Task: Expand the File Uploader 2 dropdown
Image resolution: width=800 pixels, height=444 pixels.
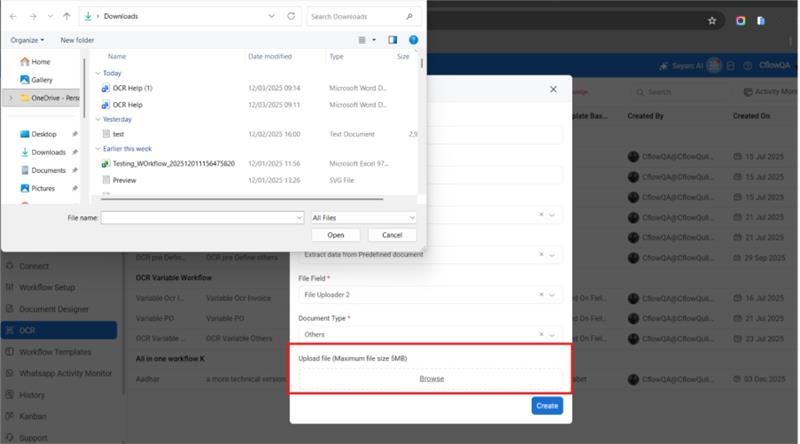Action: [552, 295]
